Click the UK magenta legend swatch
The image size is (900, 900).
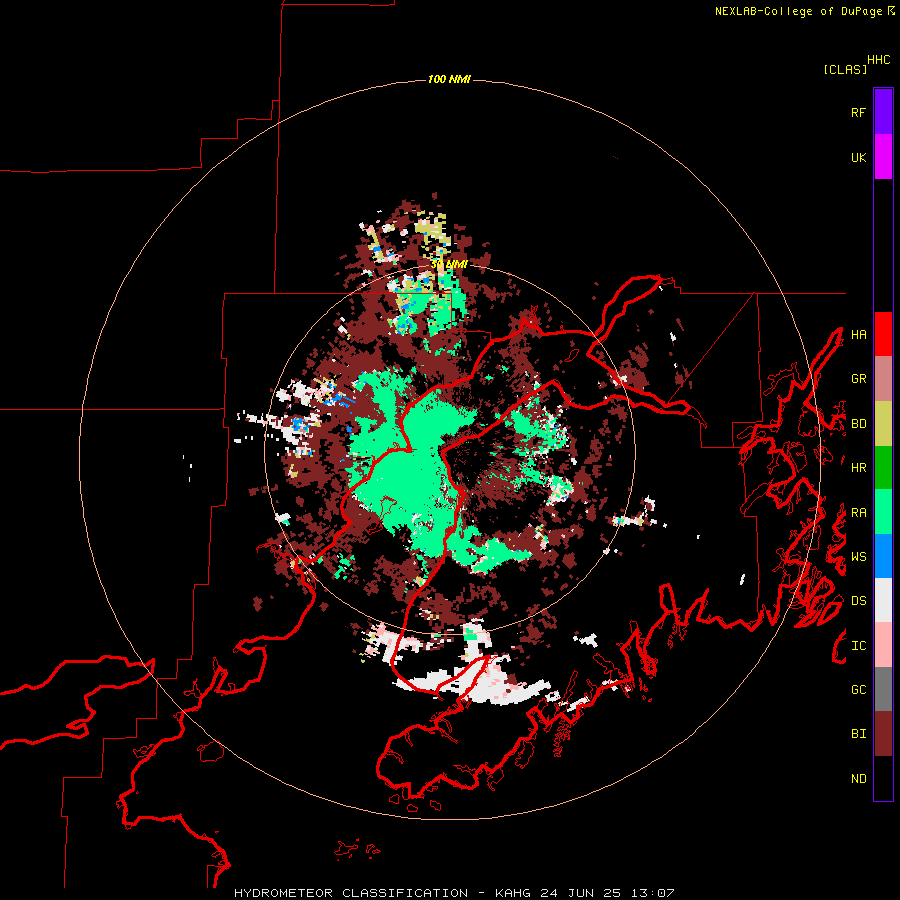click(x=883, y=157)
